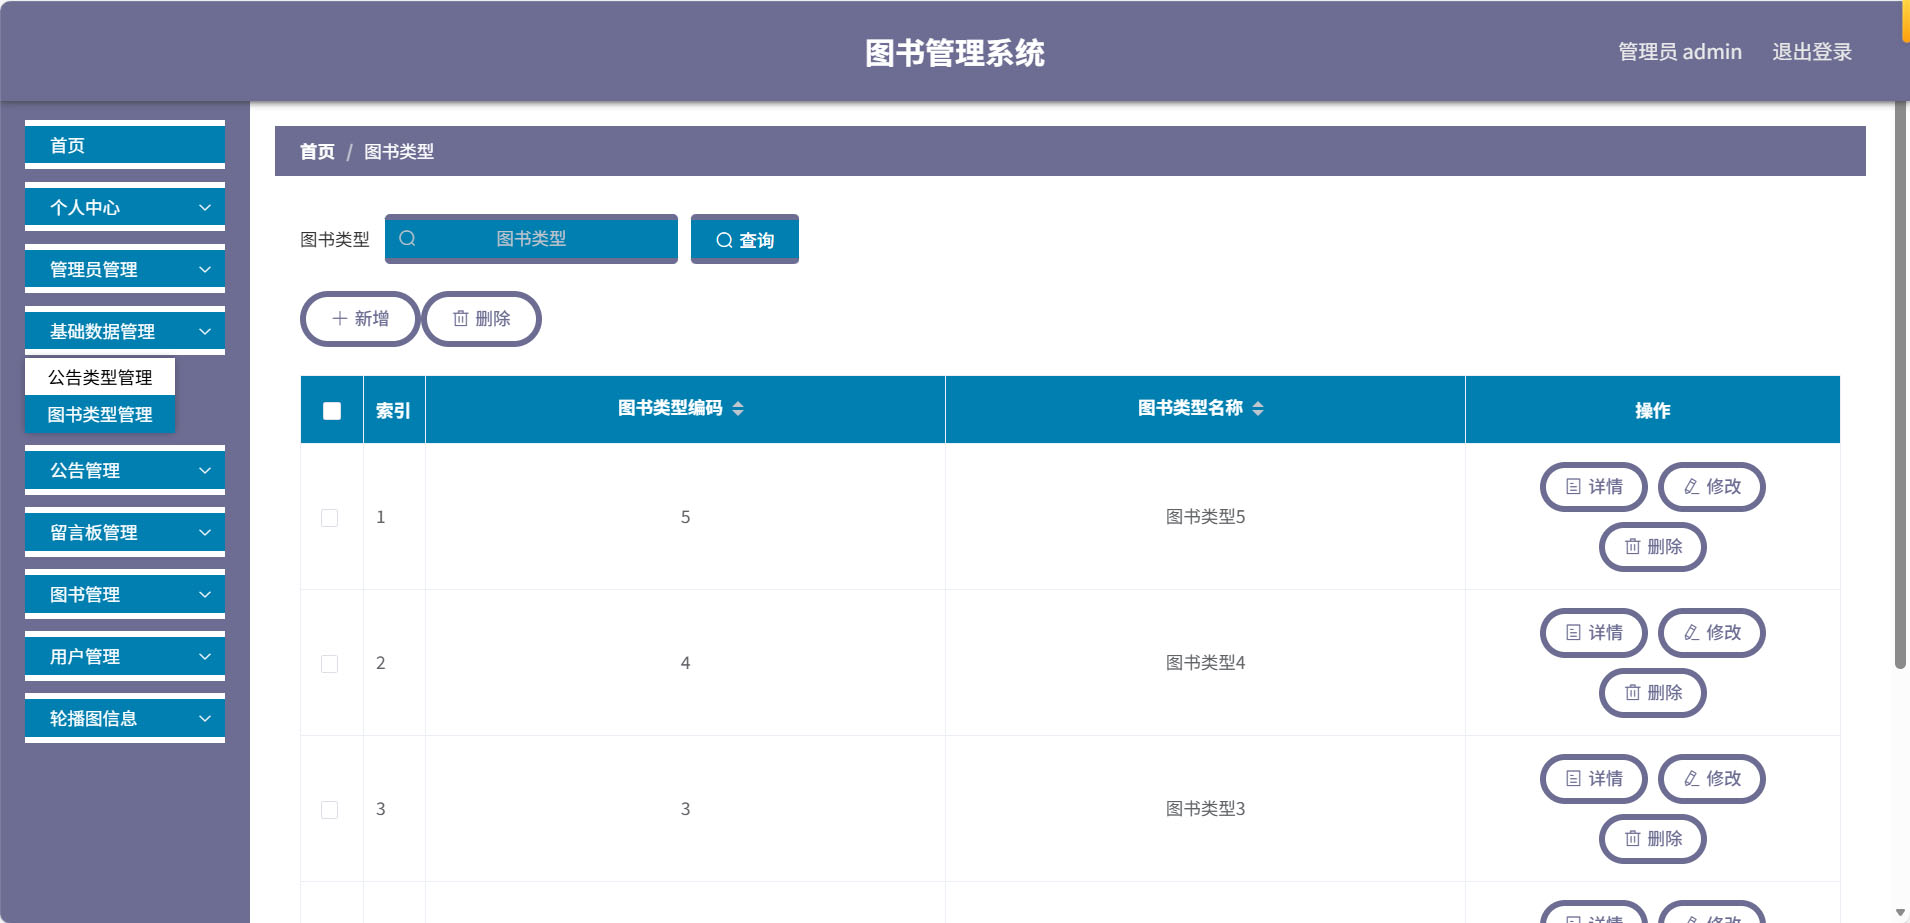The image size is (1910, 923).
Task: Sort by 图书类型名称 column arrows
Action: click(1258, 408)
